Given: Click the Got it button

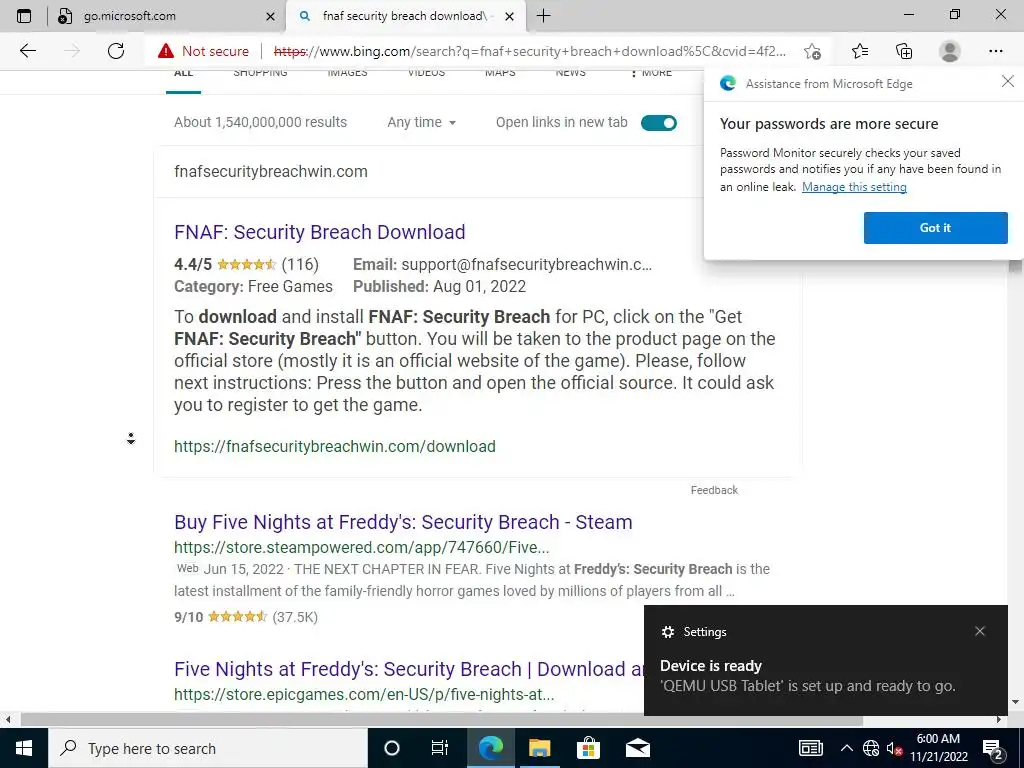Looking at the screenshot, I should click(935, 227).
